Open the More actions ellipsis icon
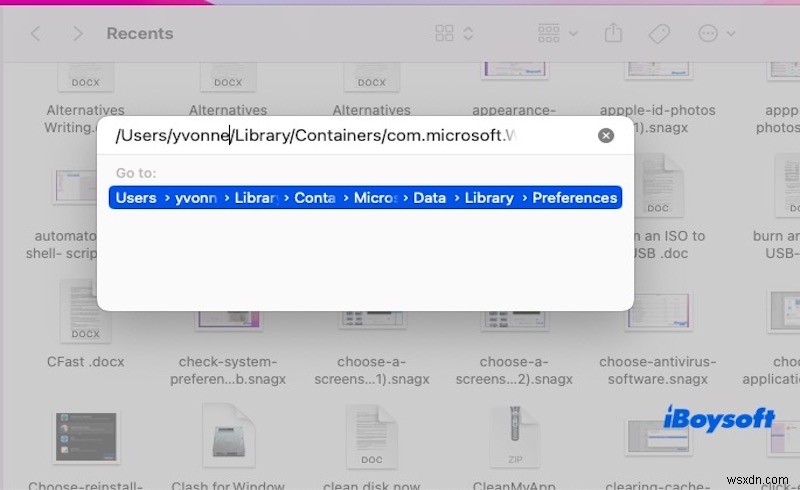 (x=708, y=34)
